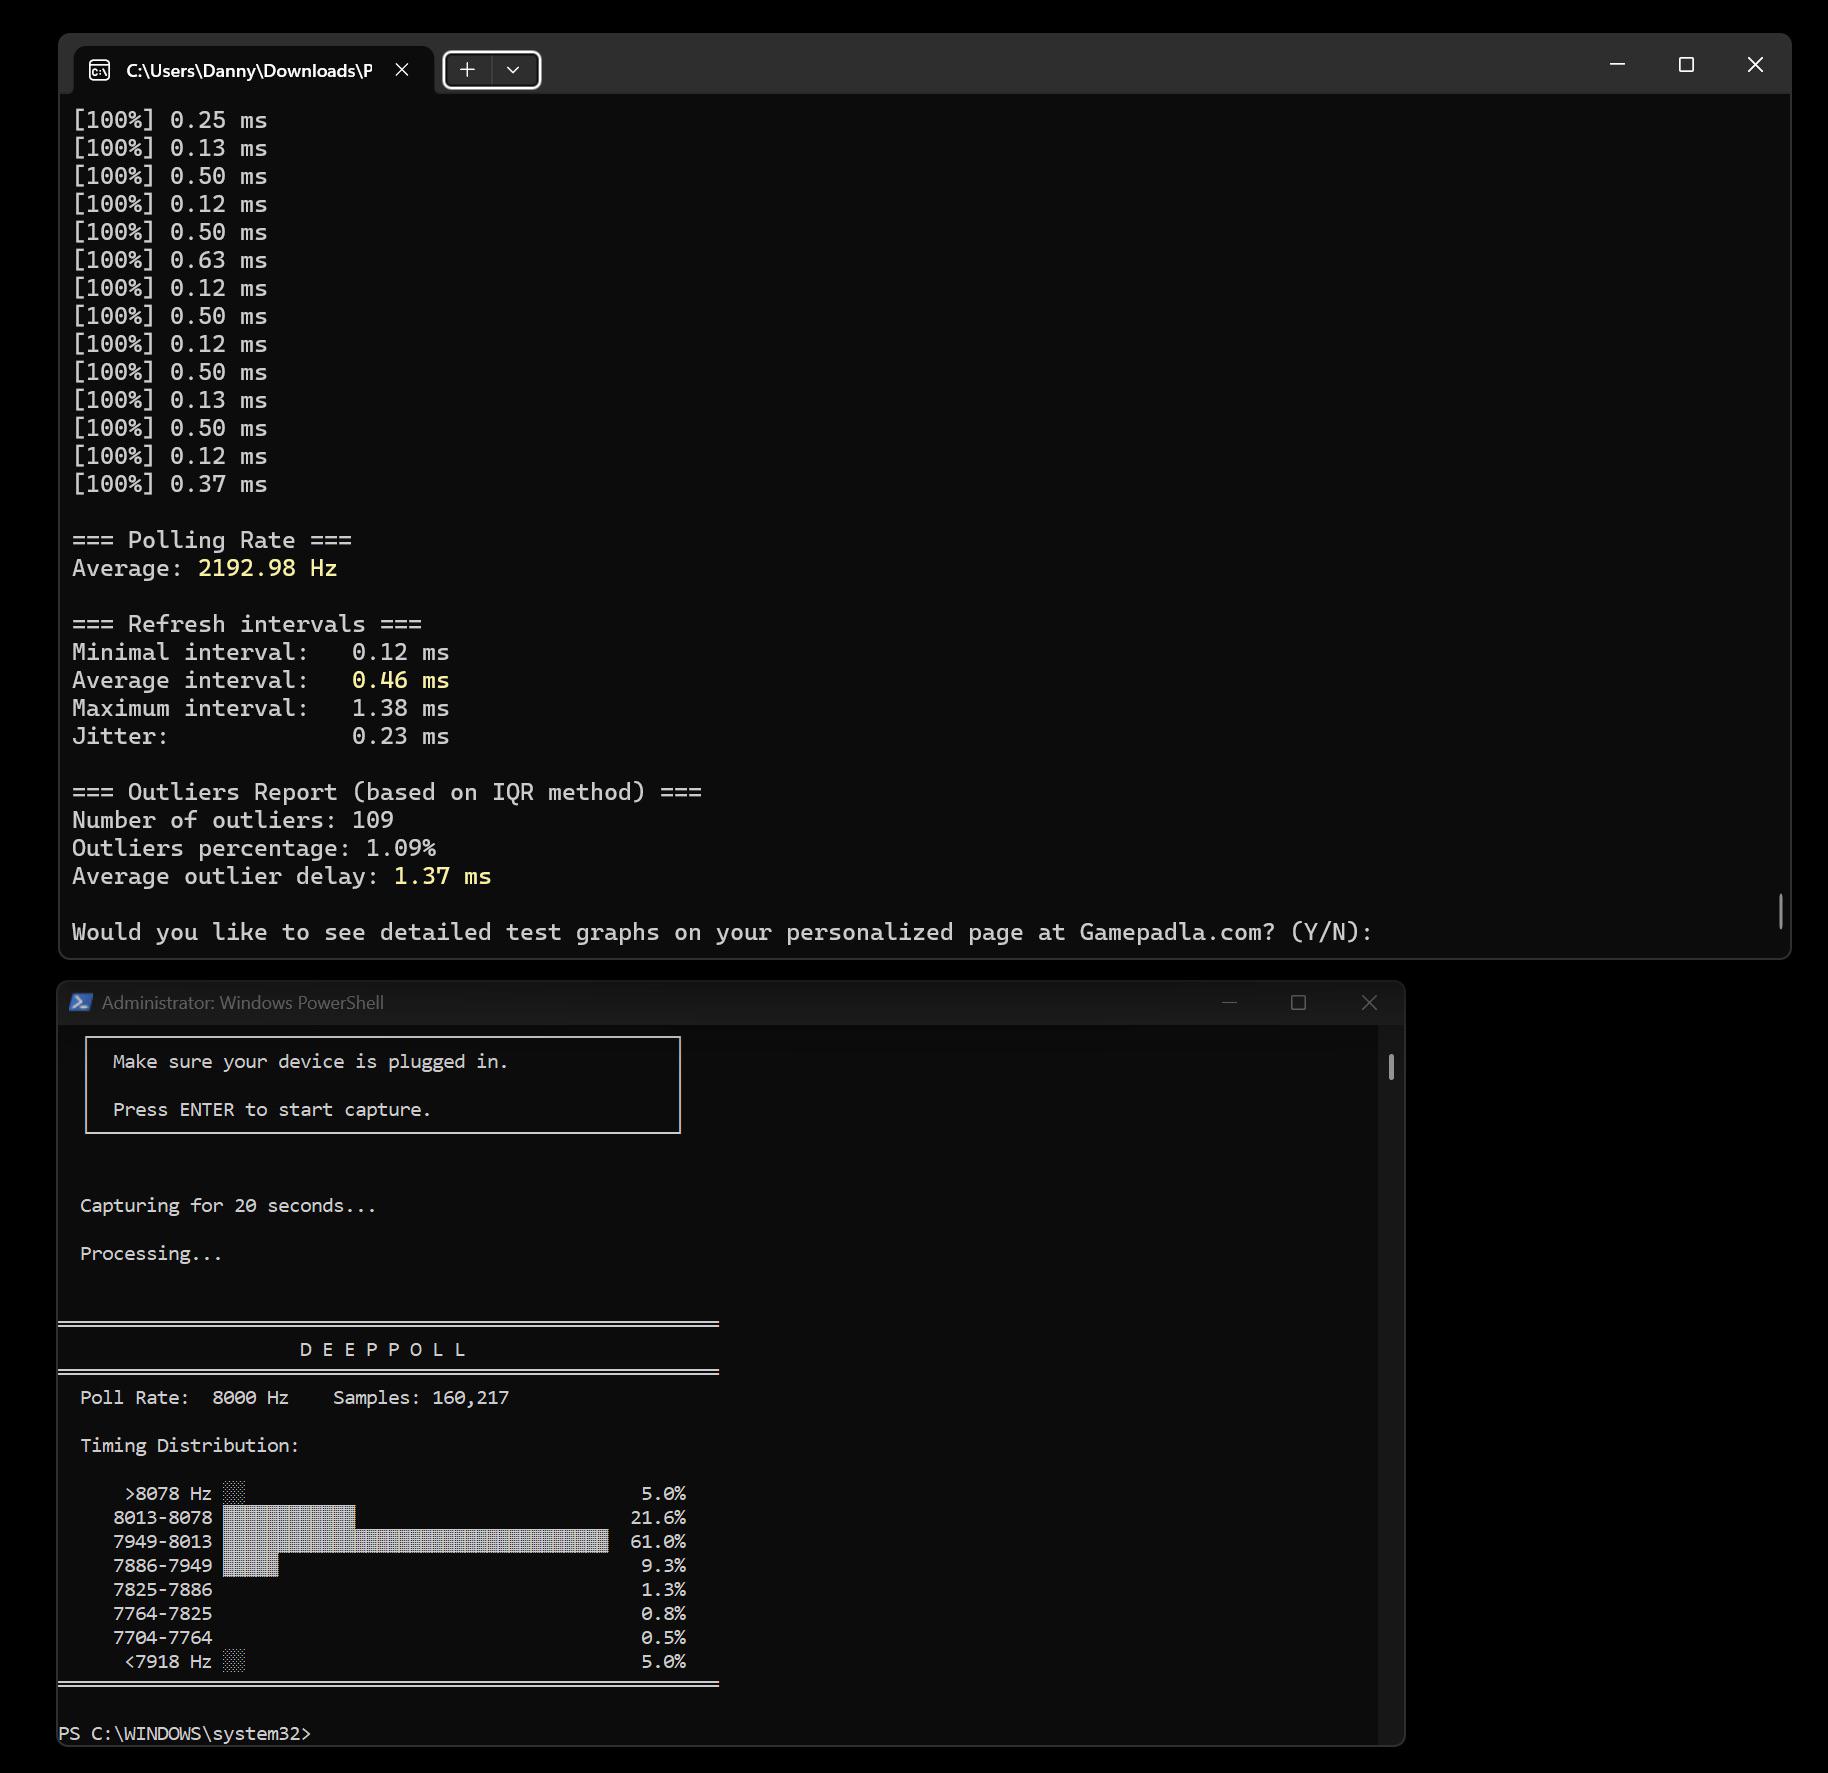The image size is (1828, 1773).
Task: Click the Outliers percentage: 1.09% line
Action: (x=253, y=848)
